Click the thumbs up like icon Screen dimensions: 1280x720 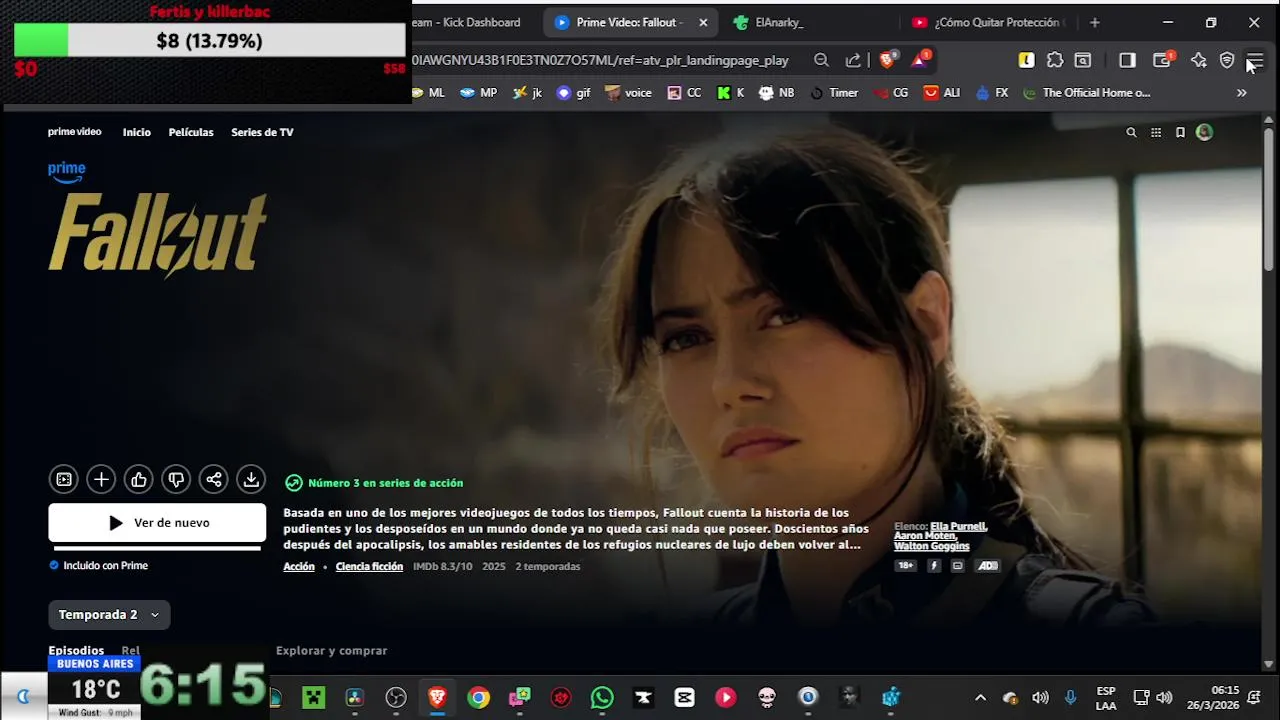pos(139,480)
